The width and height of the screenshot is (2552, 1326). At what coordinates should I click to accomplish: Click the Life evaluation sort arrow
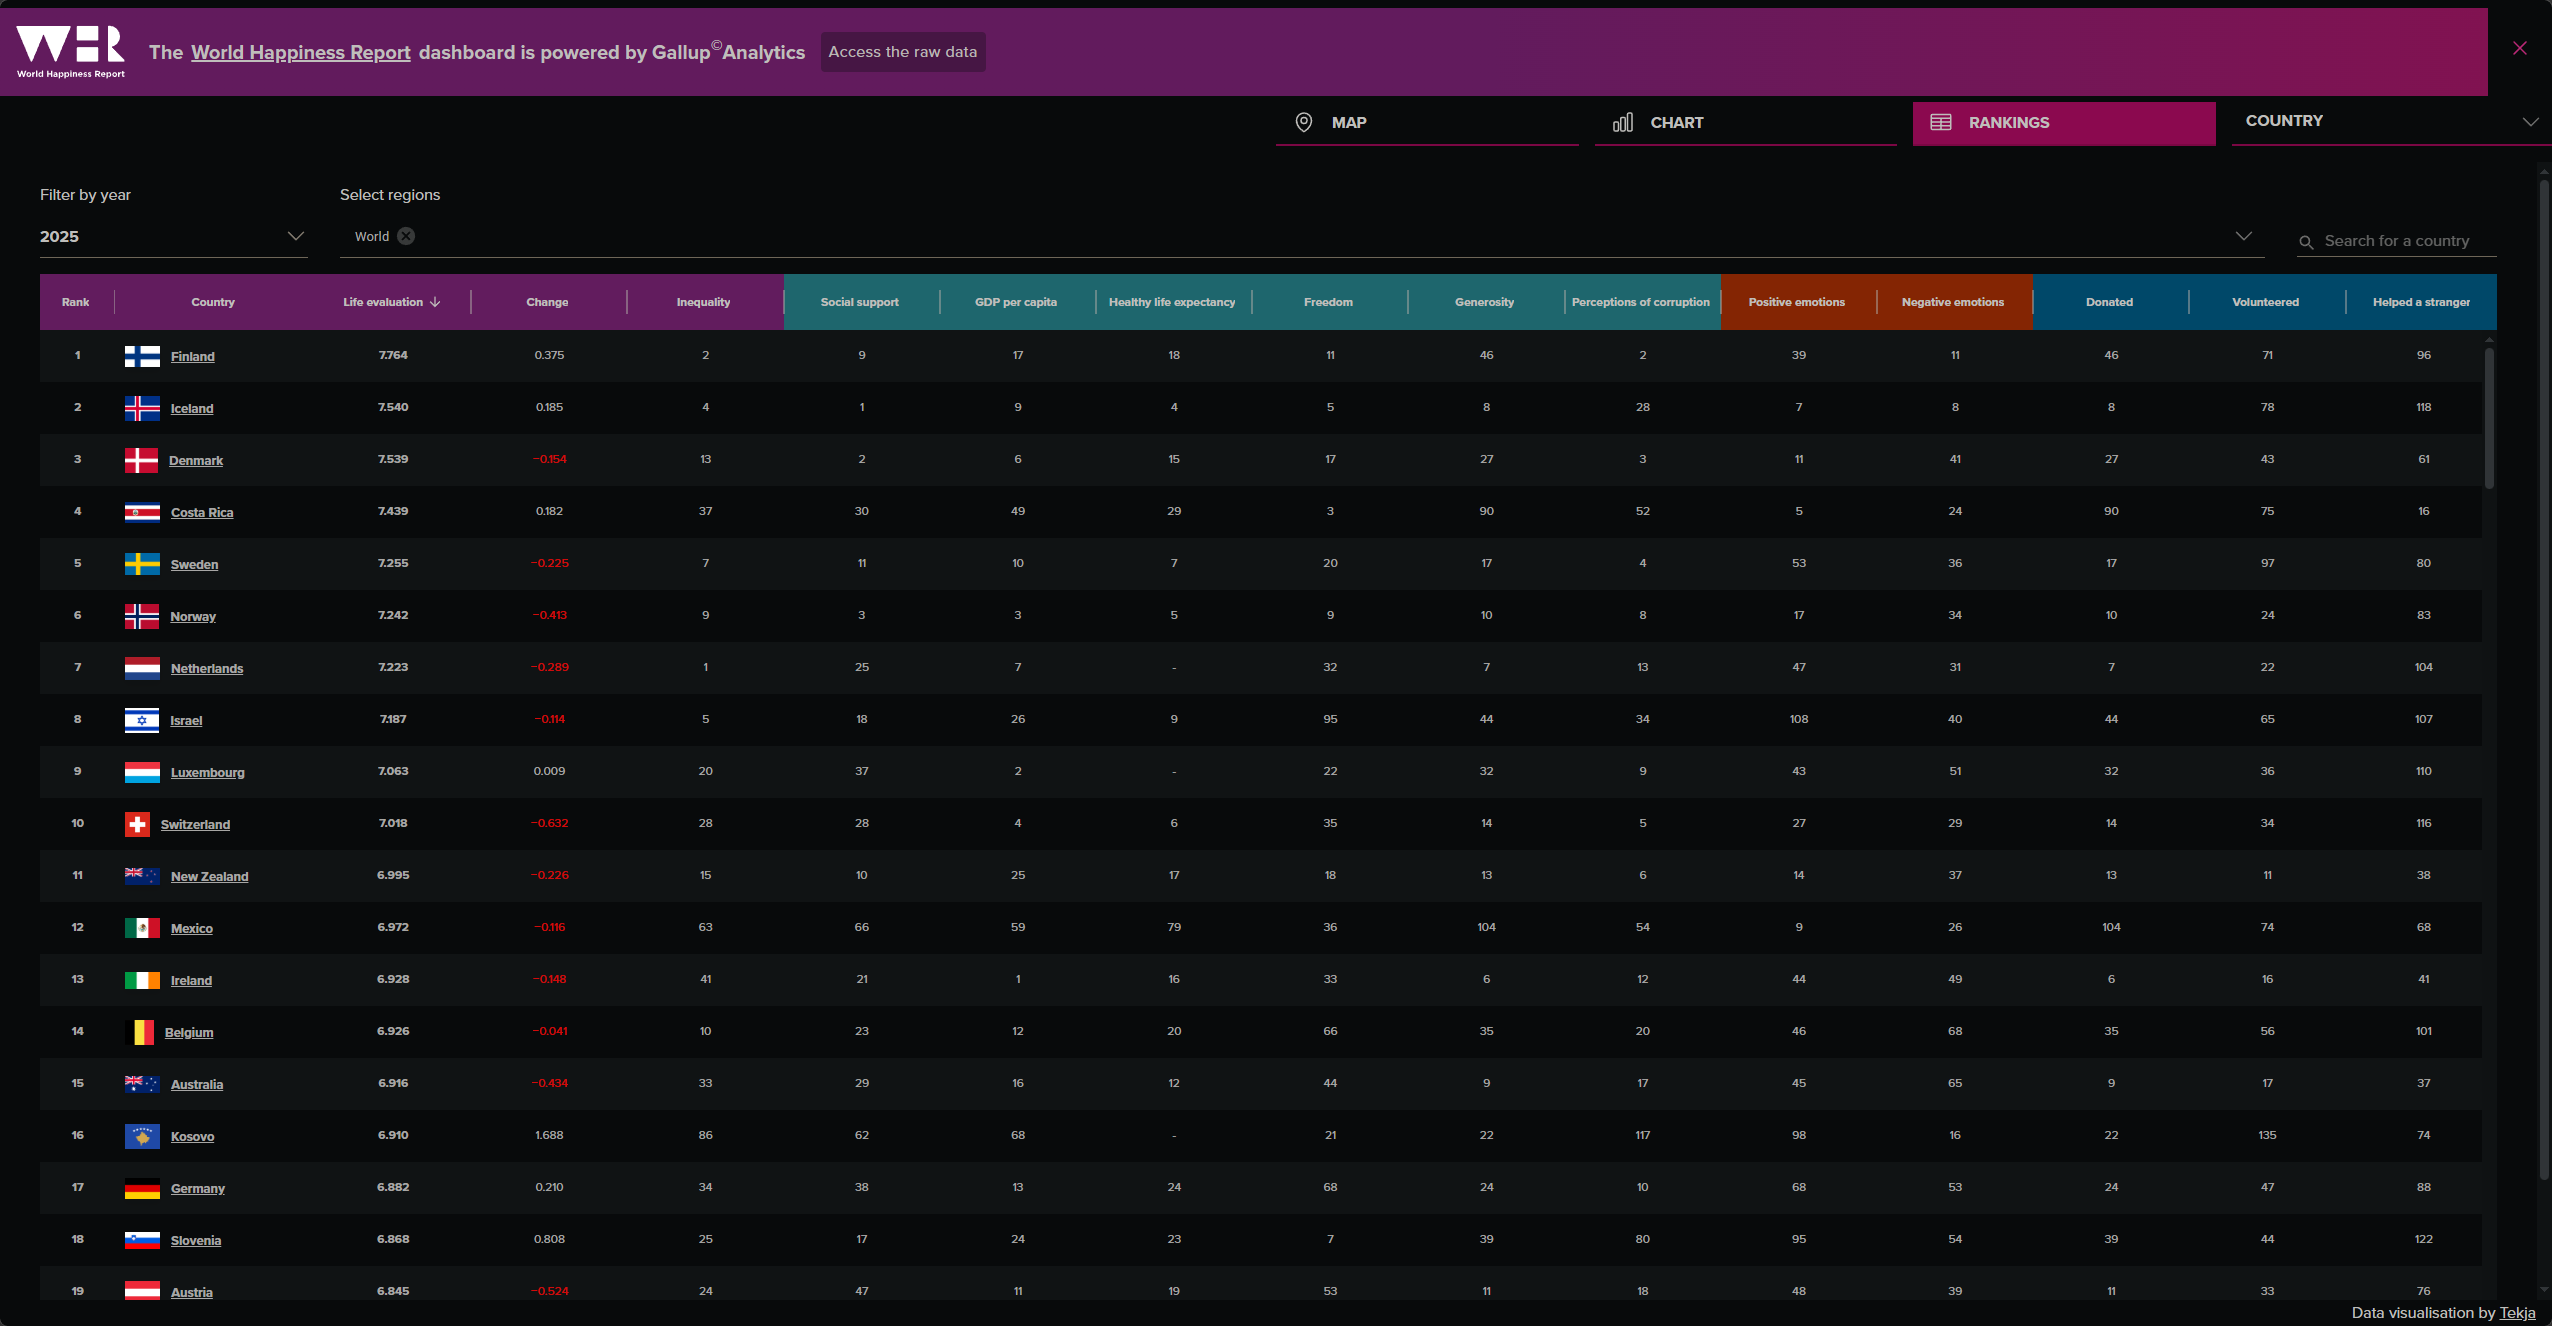(435, 302)
